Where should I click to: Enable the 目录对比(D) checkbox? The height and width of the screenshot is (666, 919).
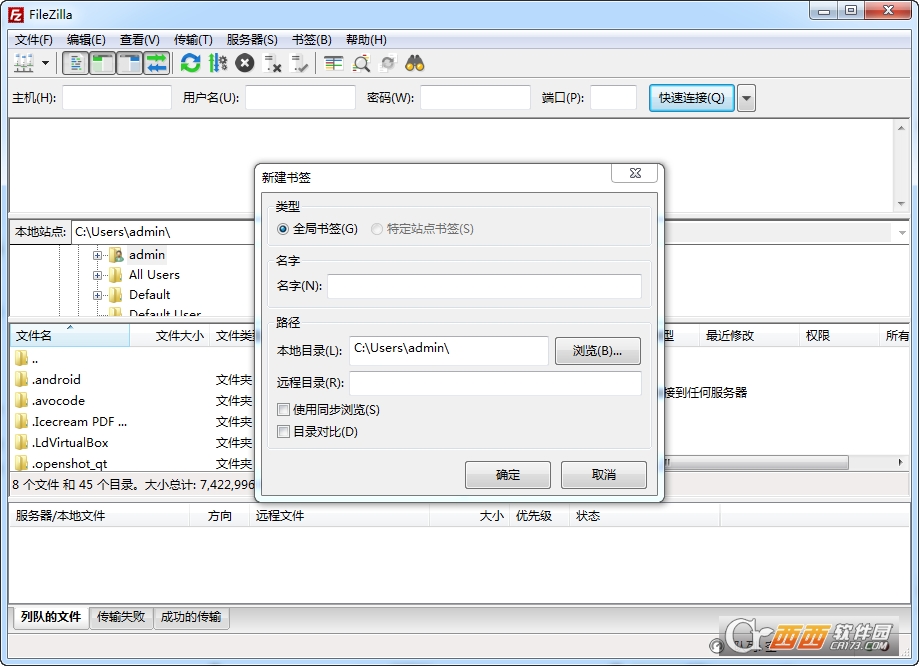[284, 431]
